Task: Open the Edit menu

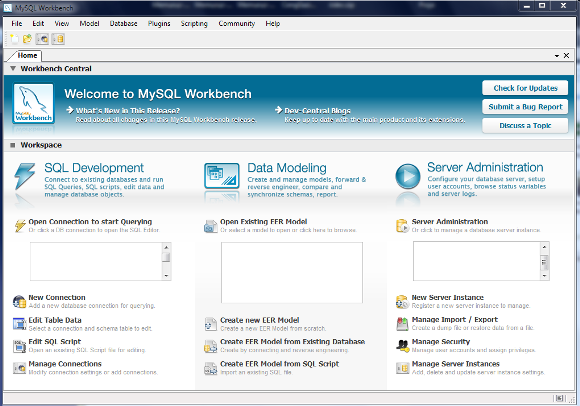Action: [x=38, y=24]
